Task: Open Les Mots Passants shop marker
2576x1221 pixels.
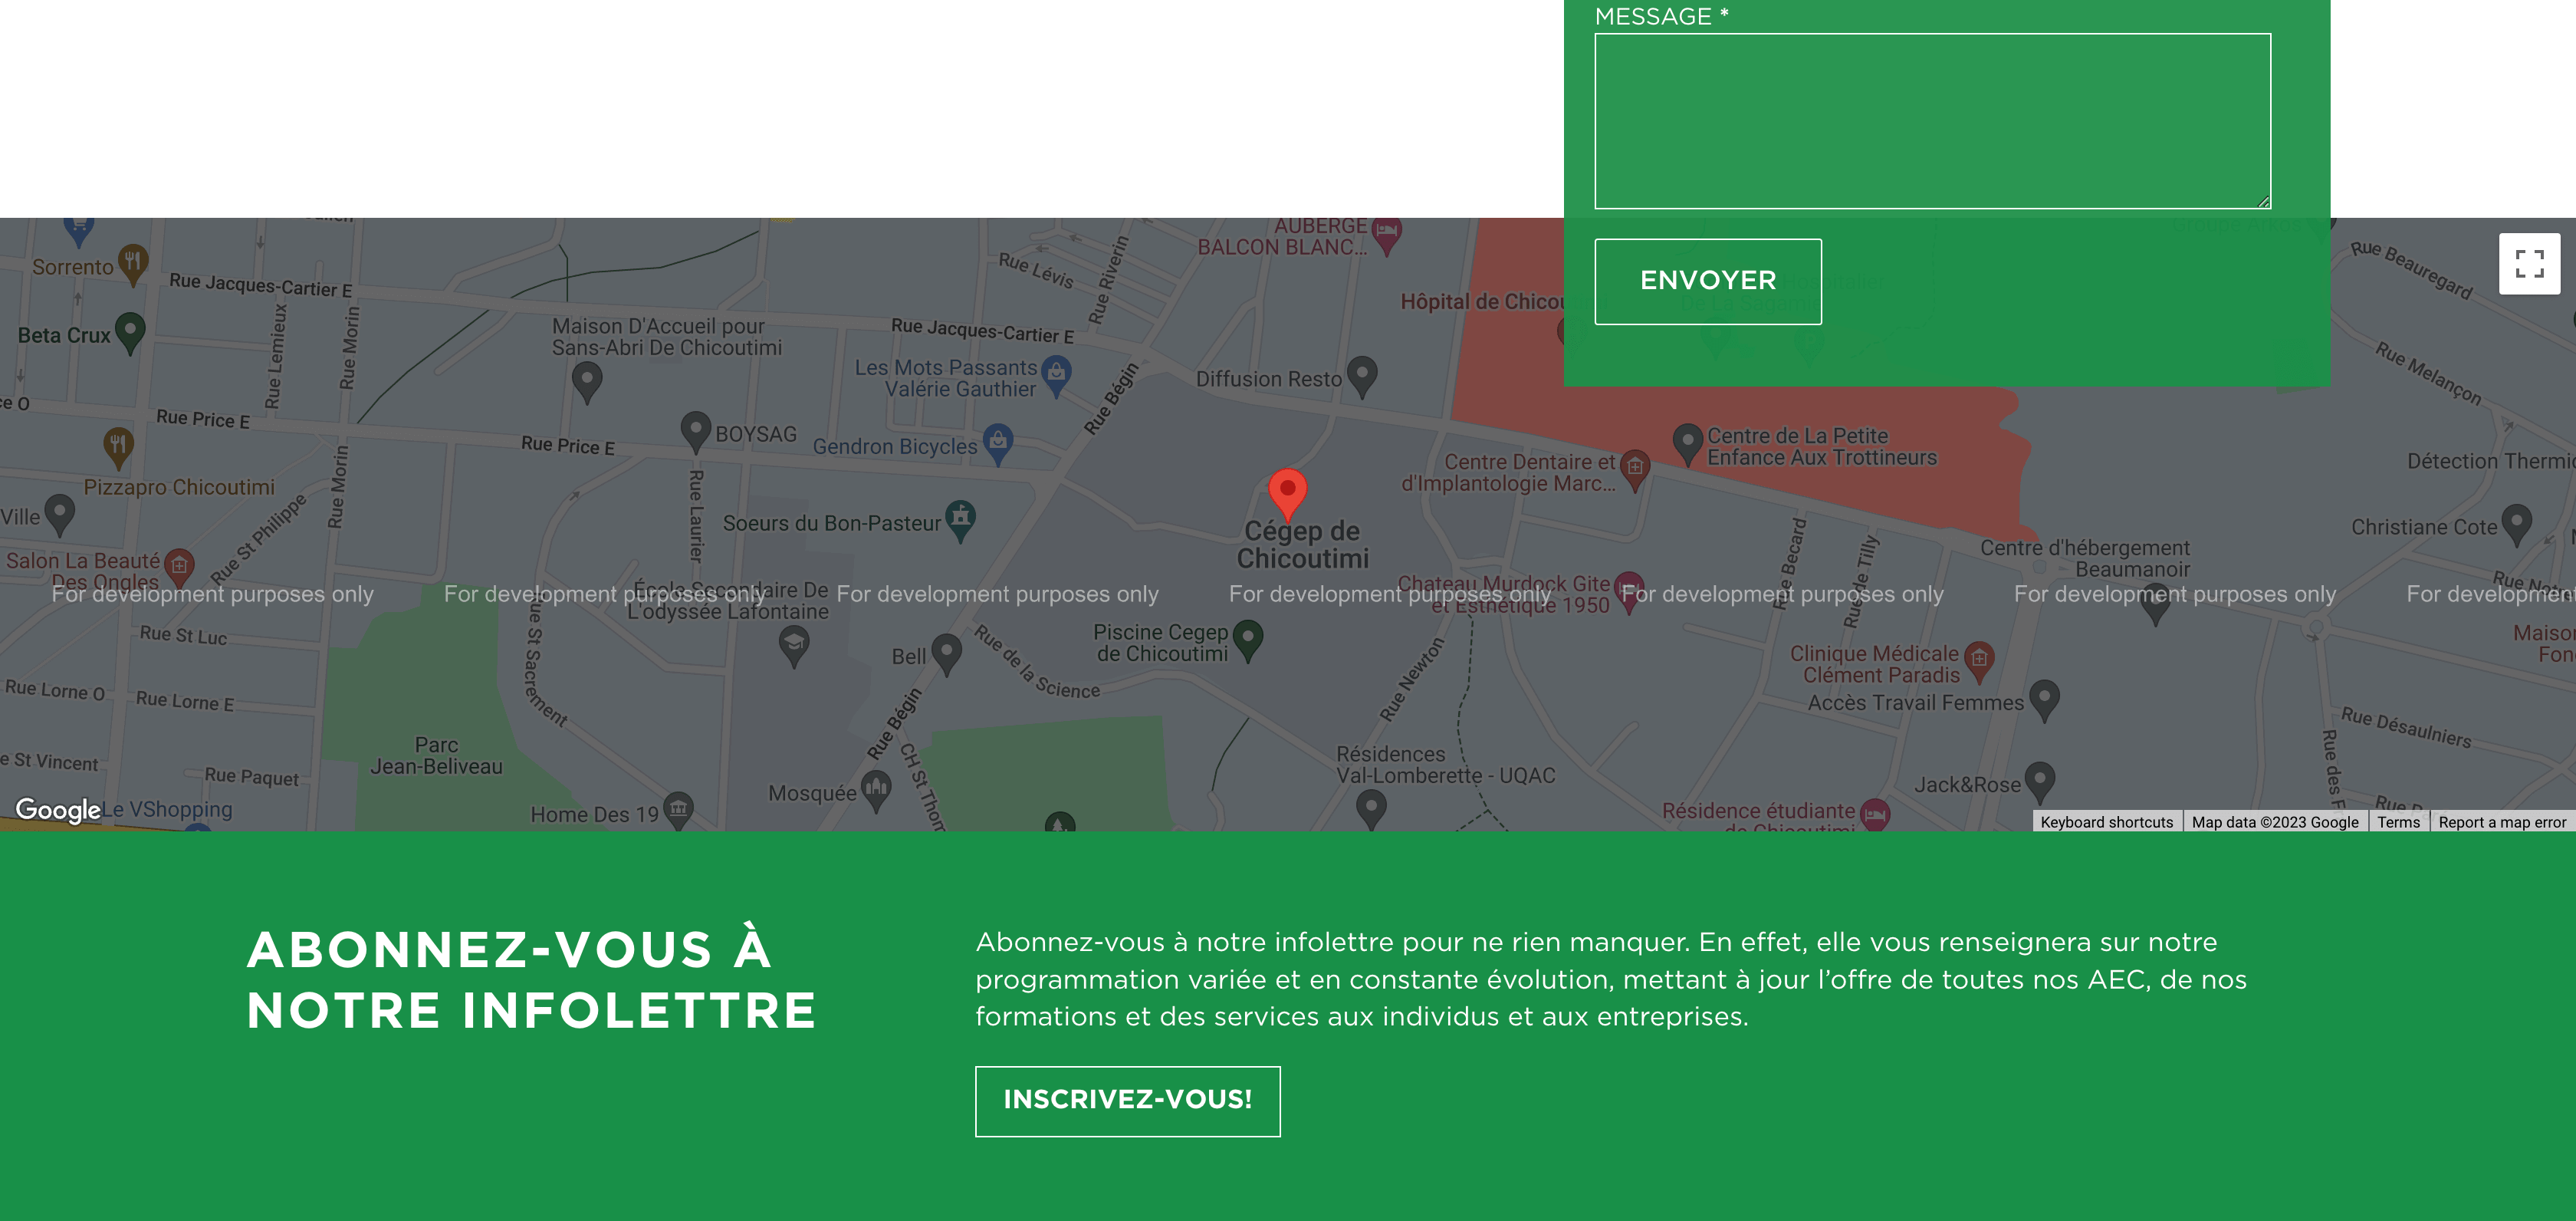Action: tap(1056, 377)
